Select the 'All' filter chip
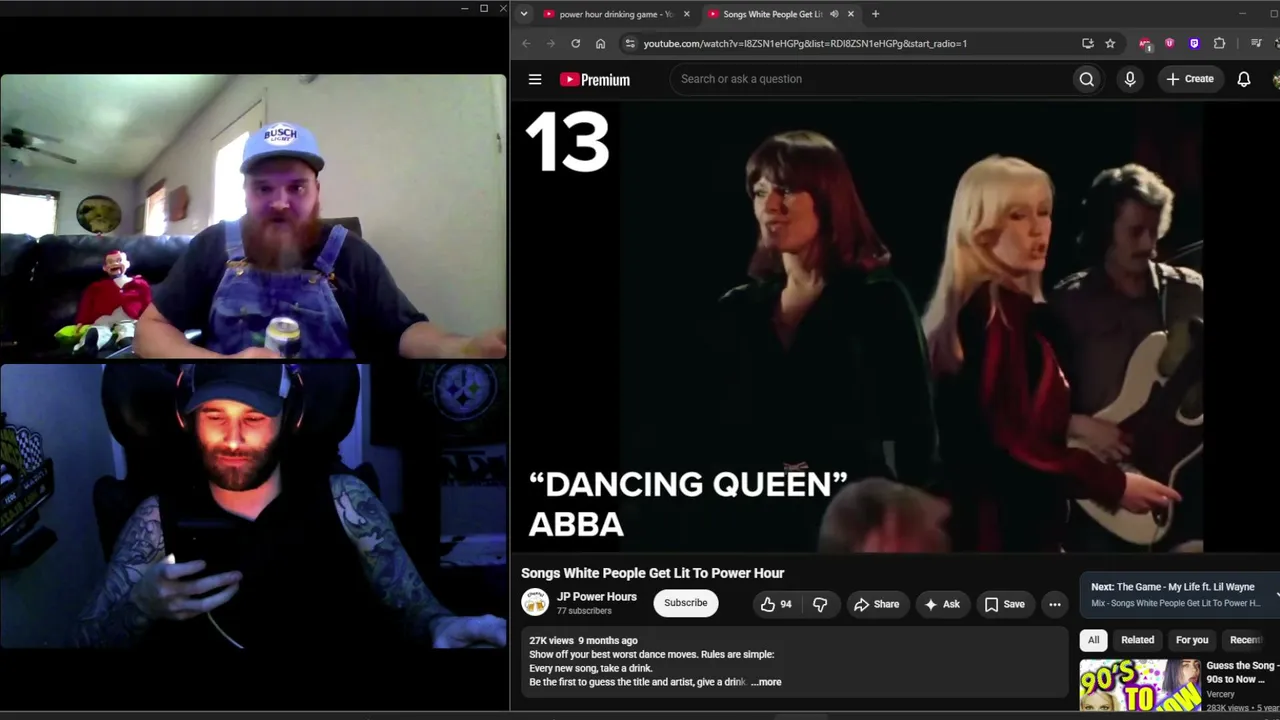The width and height of the screenshot is (1280, 720). click(1093, 640)
